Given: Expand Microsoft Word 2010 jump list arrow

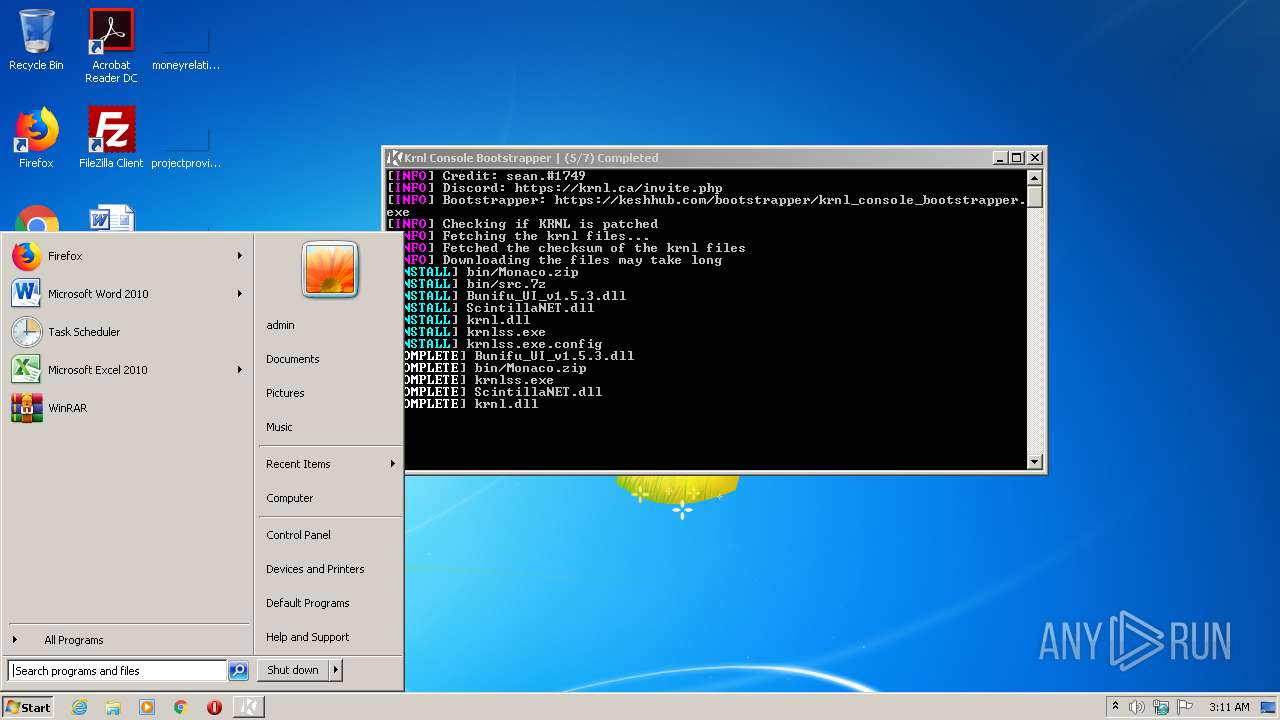Looking at the screenshot, I should tap(240, 294).
